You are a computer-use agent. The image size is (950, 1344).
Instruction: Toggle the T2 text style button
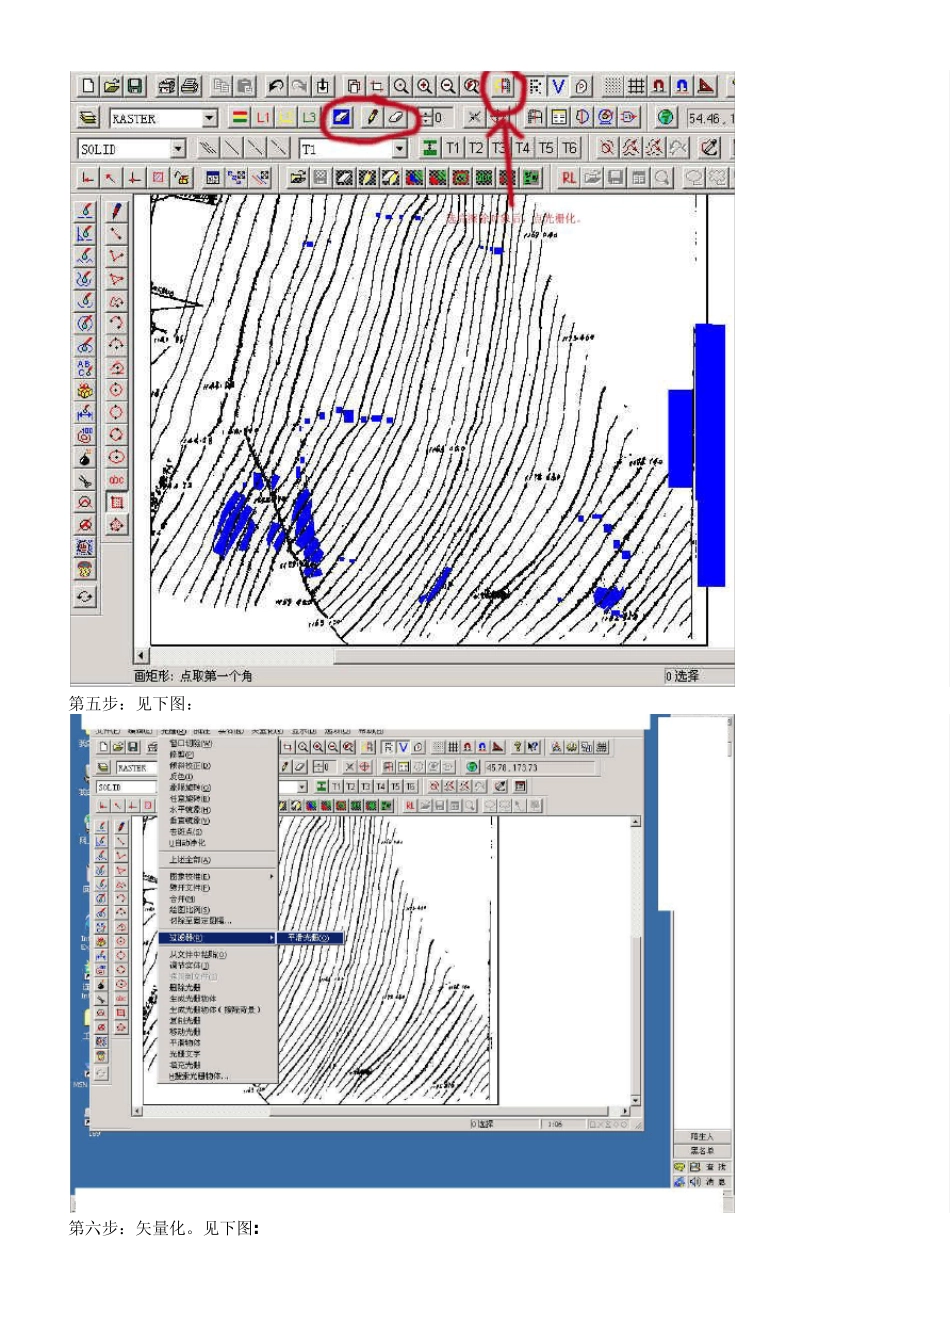click(476, 148)
